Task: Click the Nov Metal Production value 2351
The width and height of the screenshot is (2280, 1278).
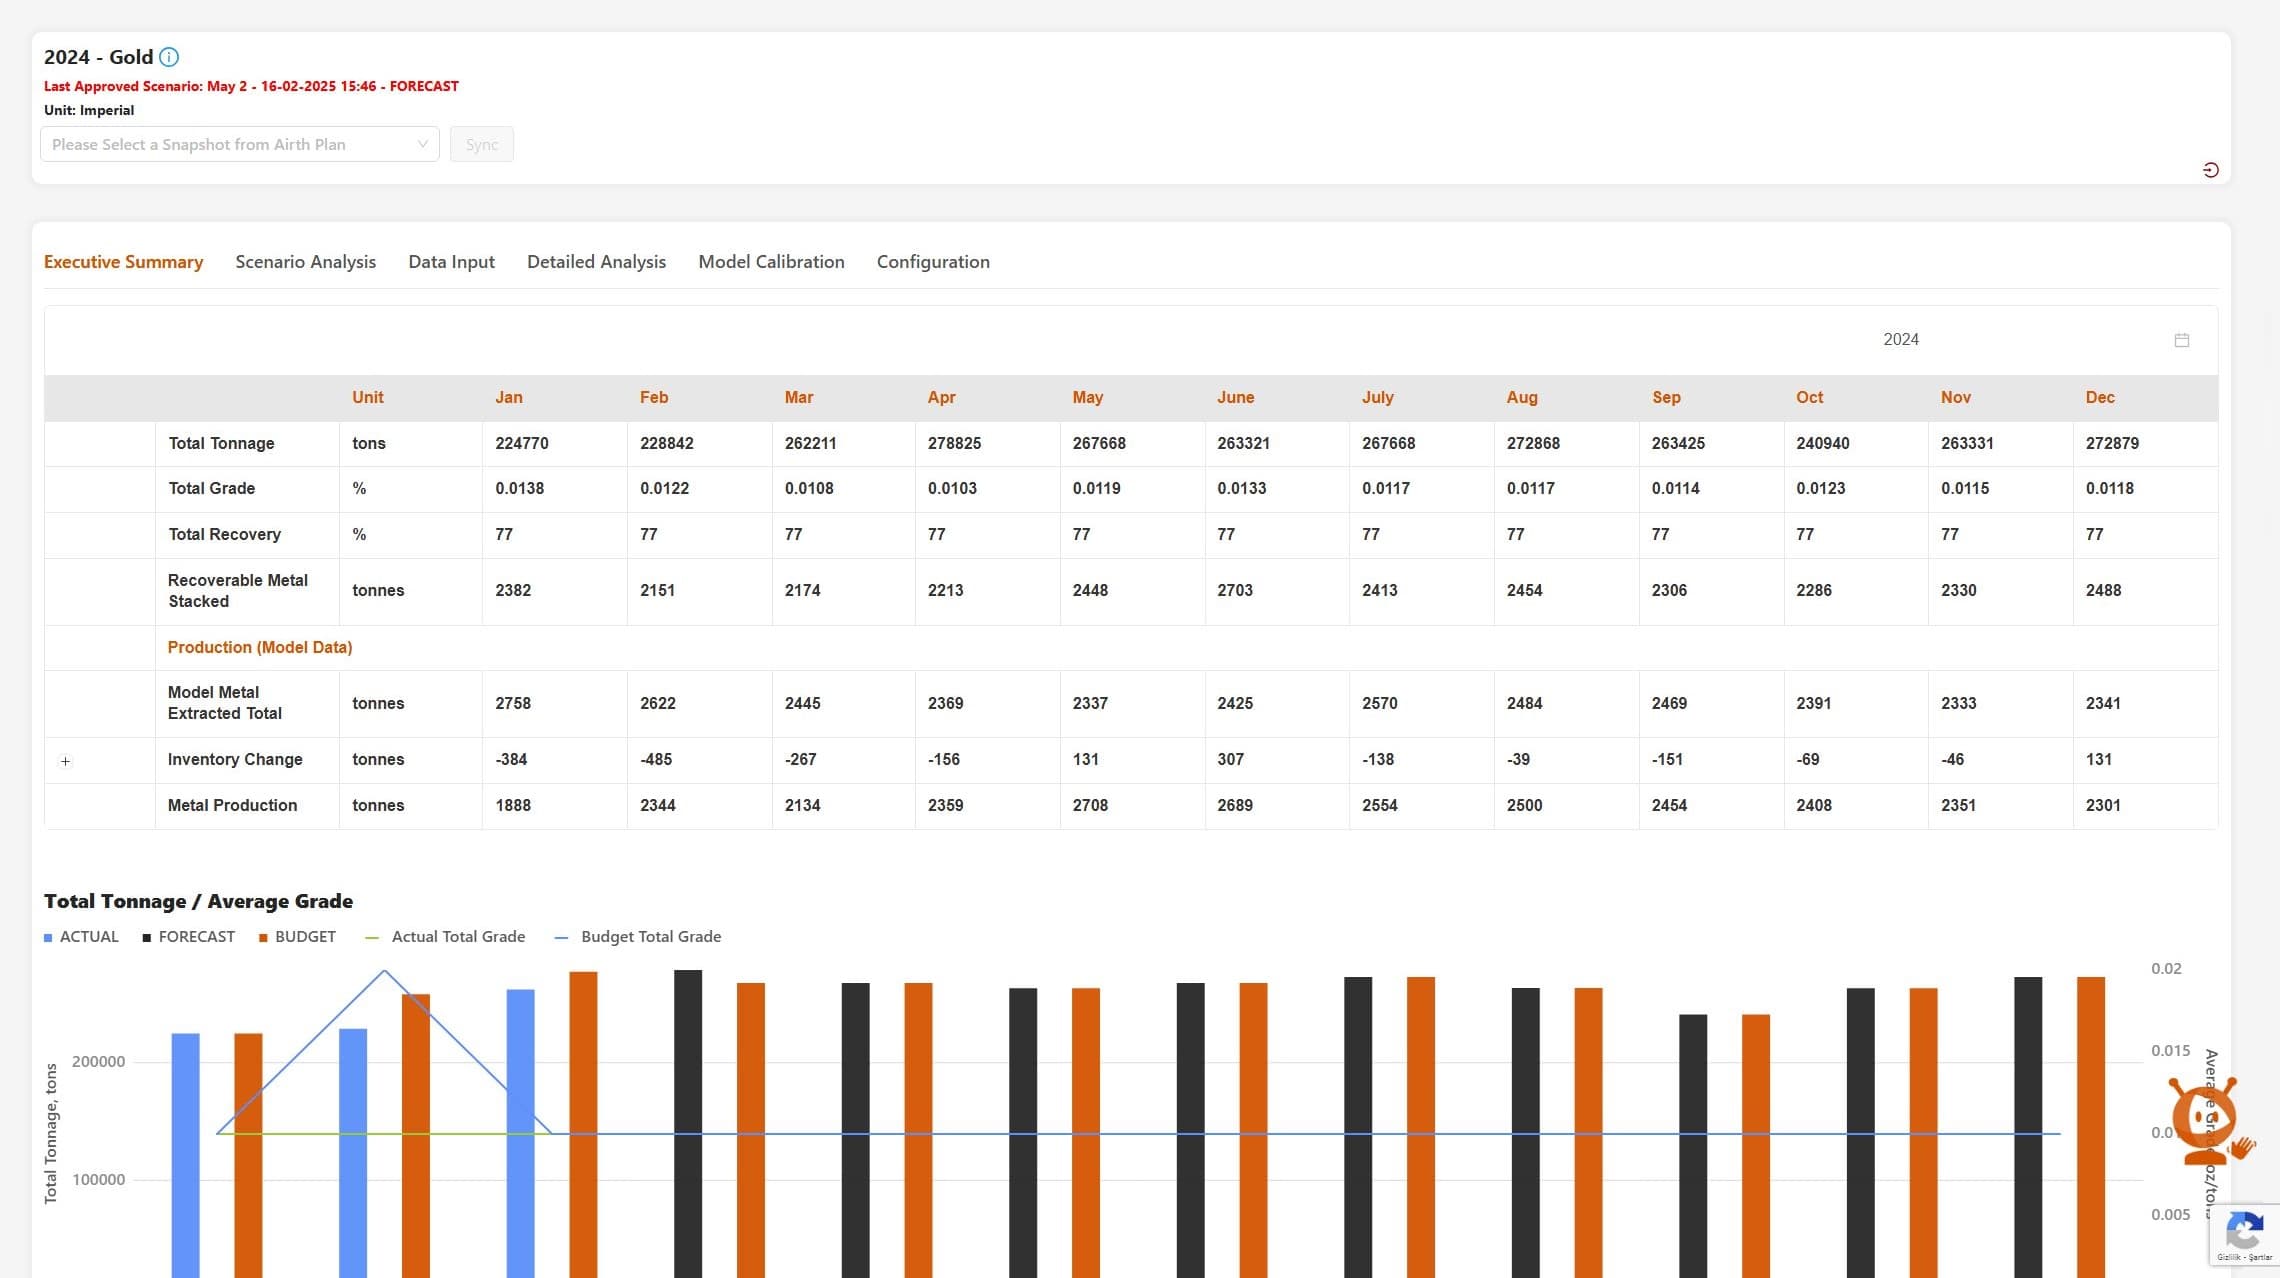Action: [1958, 806]
